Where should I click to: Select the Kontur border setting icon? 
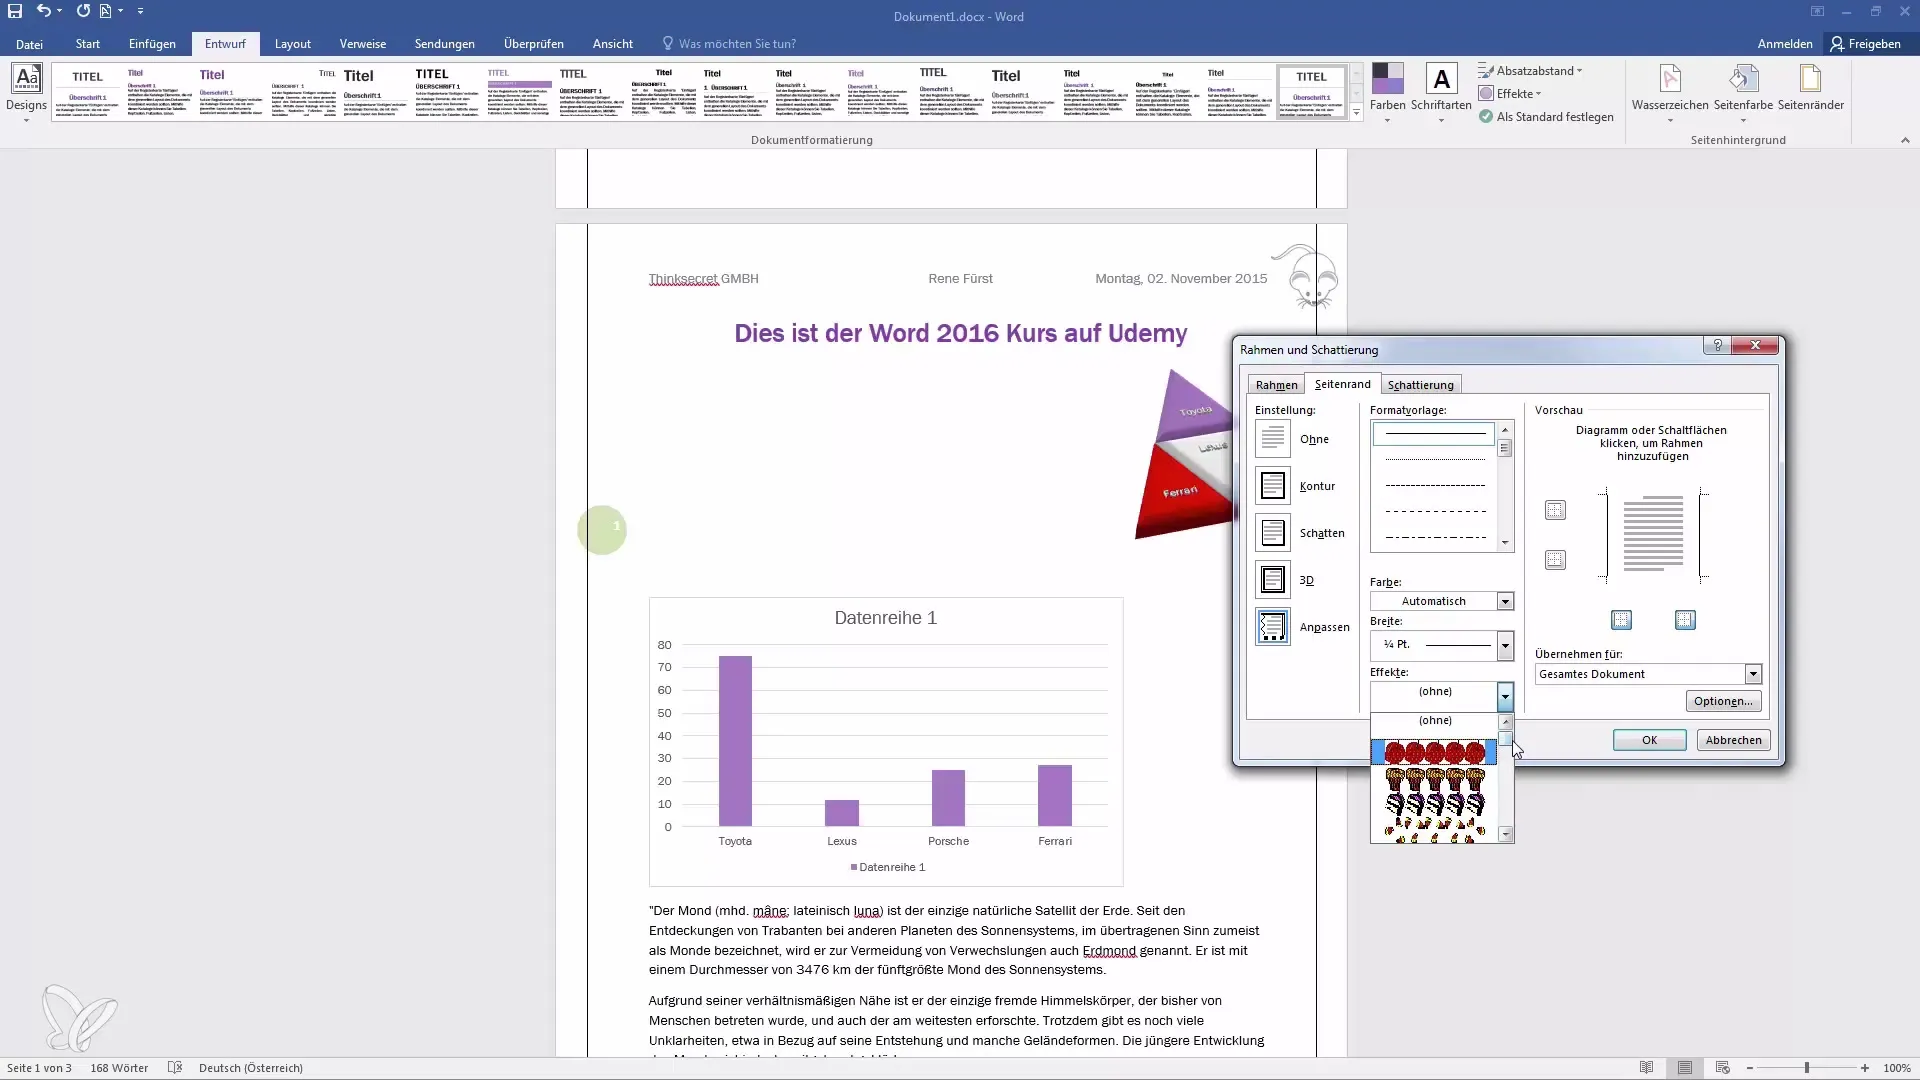[x=1273, y=486]
